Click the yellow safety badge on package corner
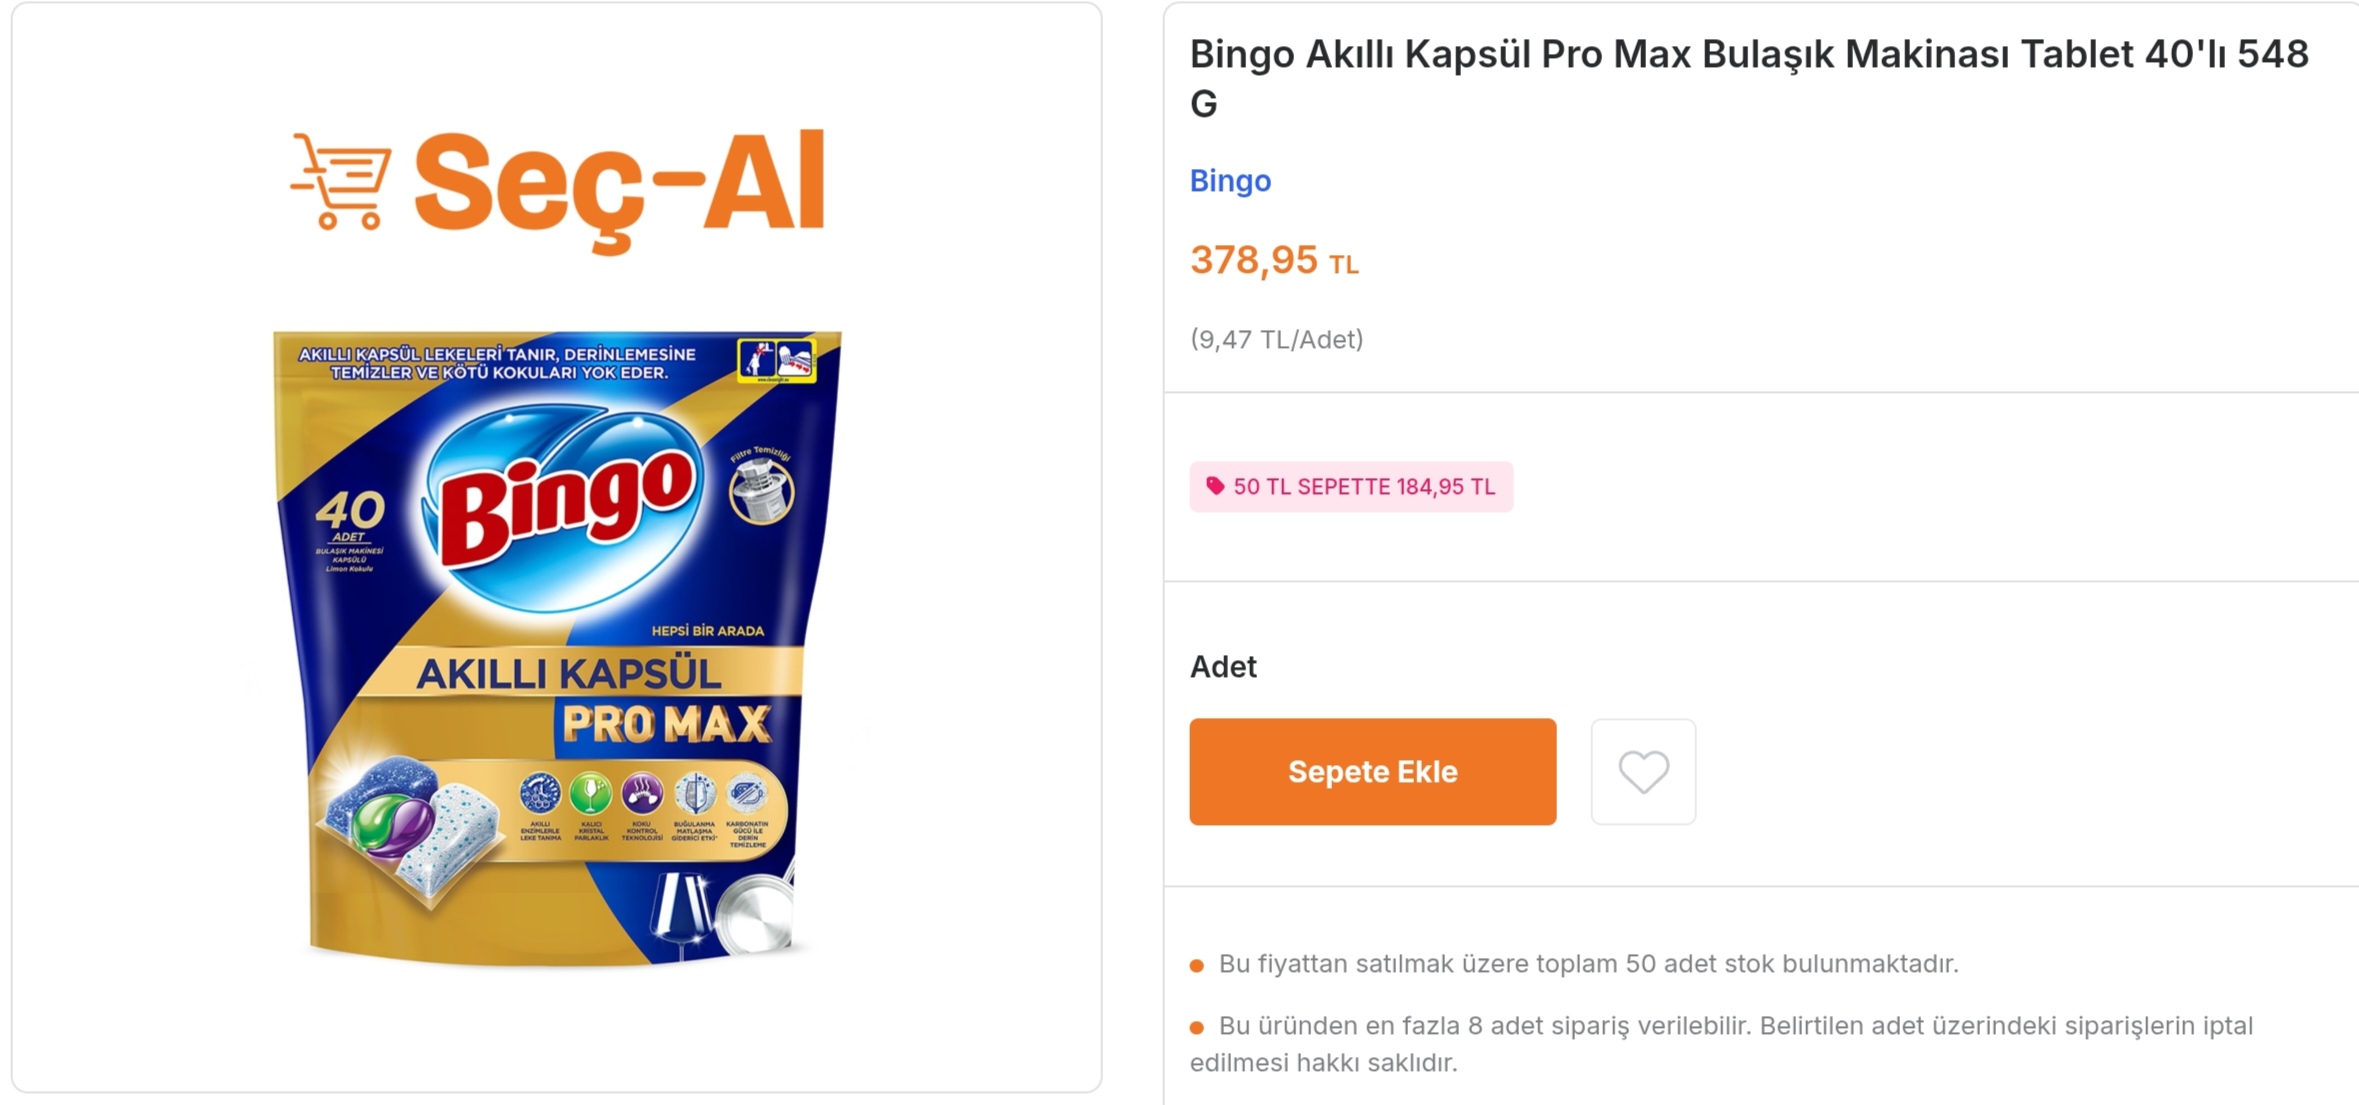This screenshot has height=1105, width=2359. click(x=776, y=360)
